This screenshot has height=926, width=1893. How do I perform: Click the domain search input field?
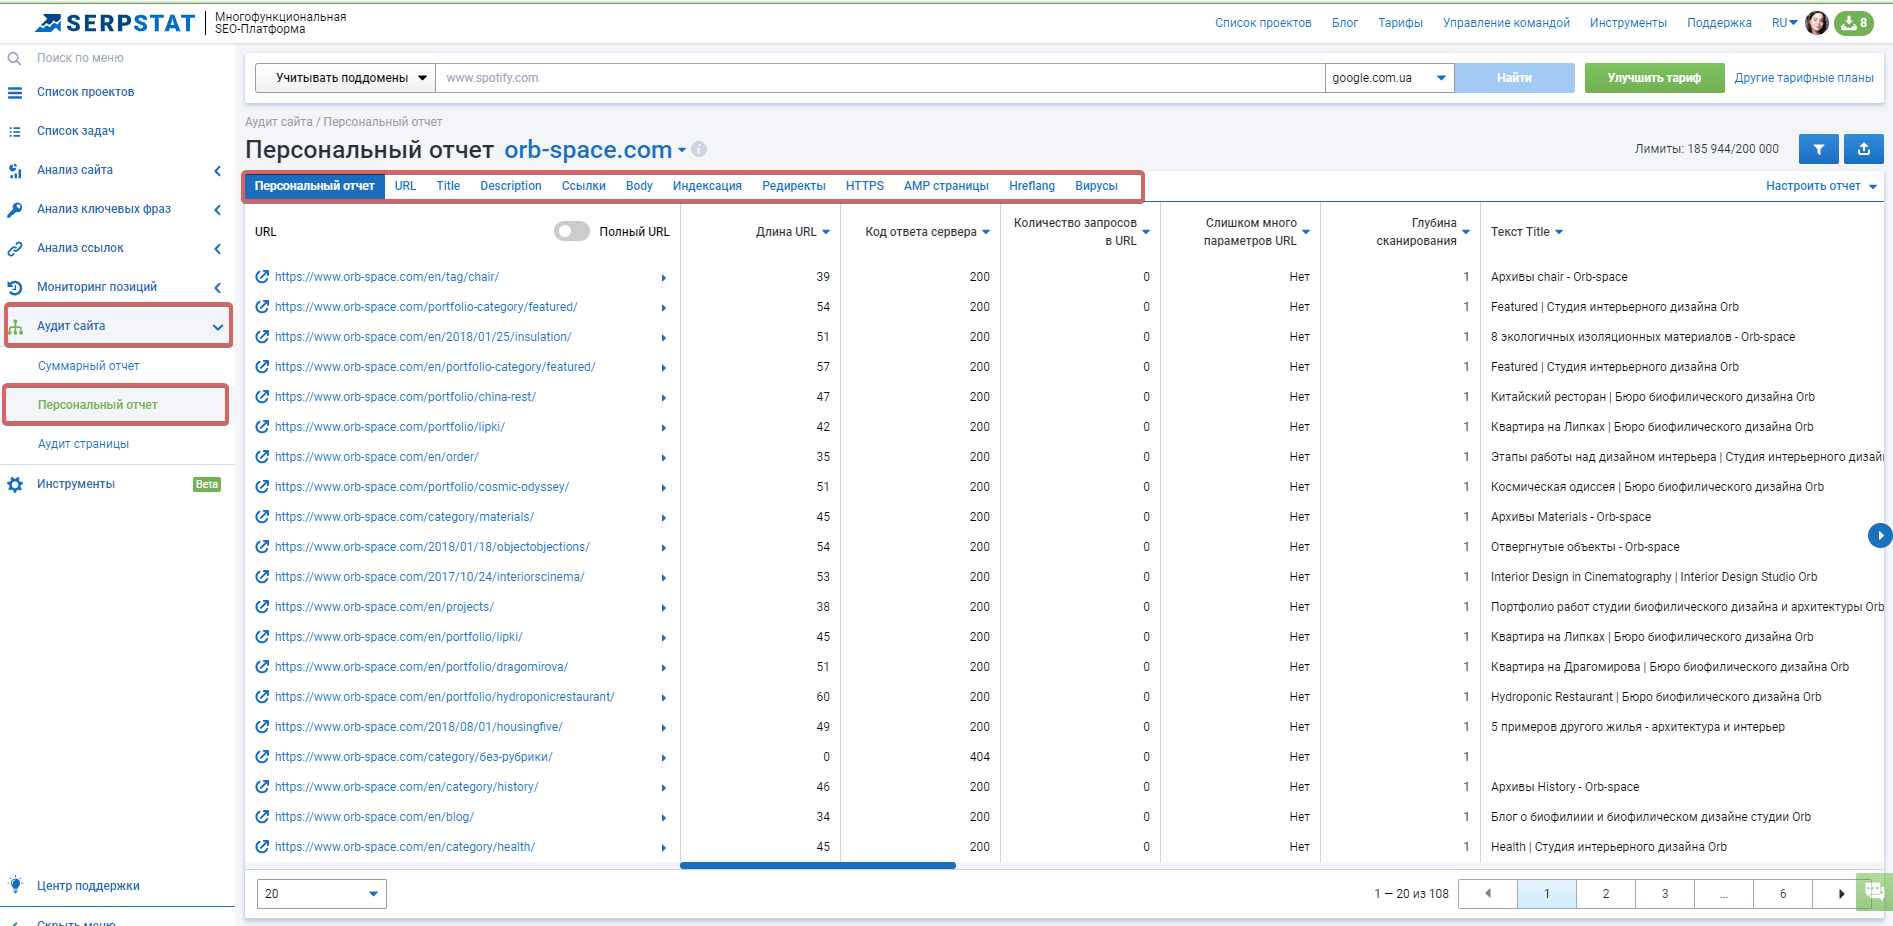pos(880,78)
